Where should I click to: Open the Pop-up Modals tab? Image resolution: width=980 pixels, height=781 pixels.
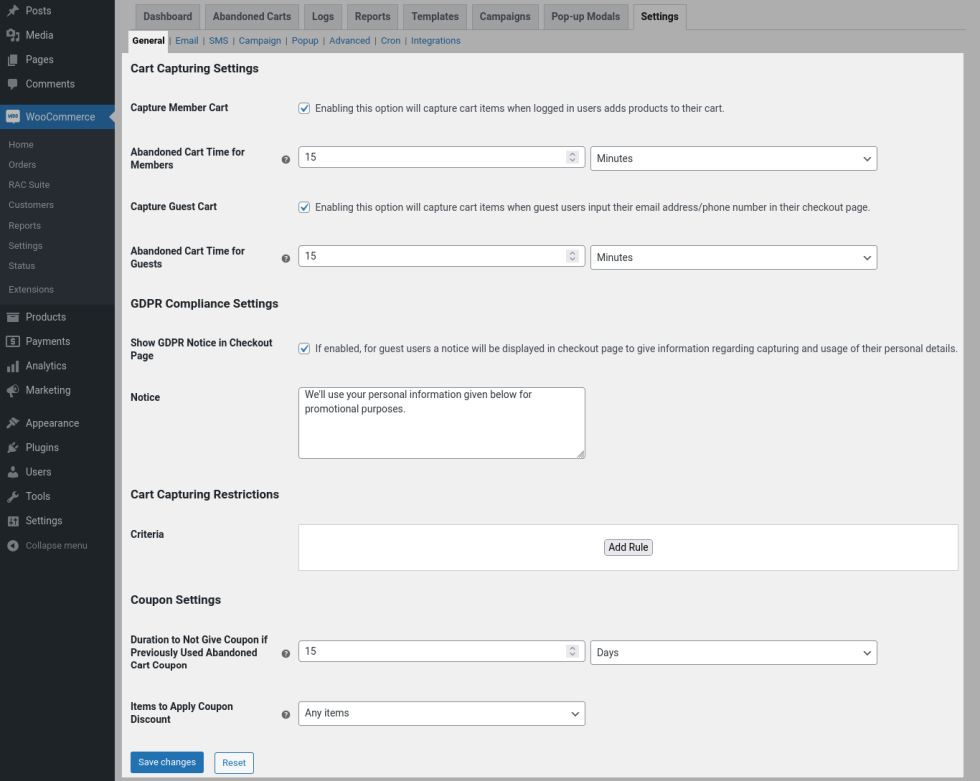(x=586, y=17)
